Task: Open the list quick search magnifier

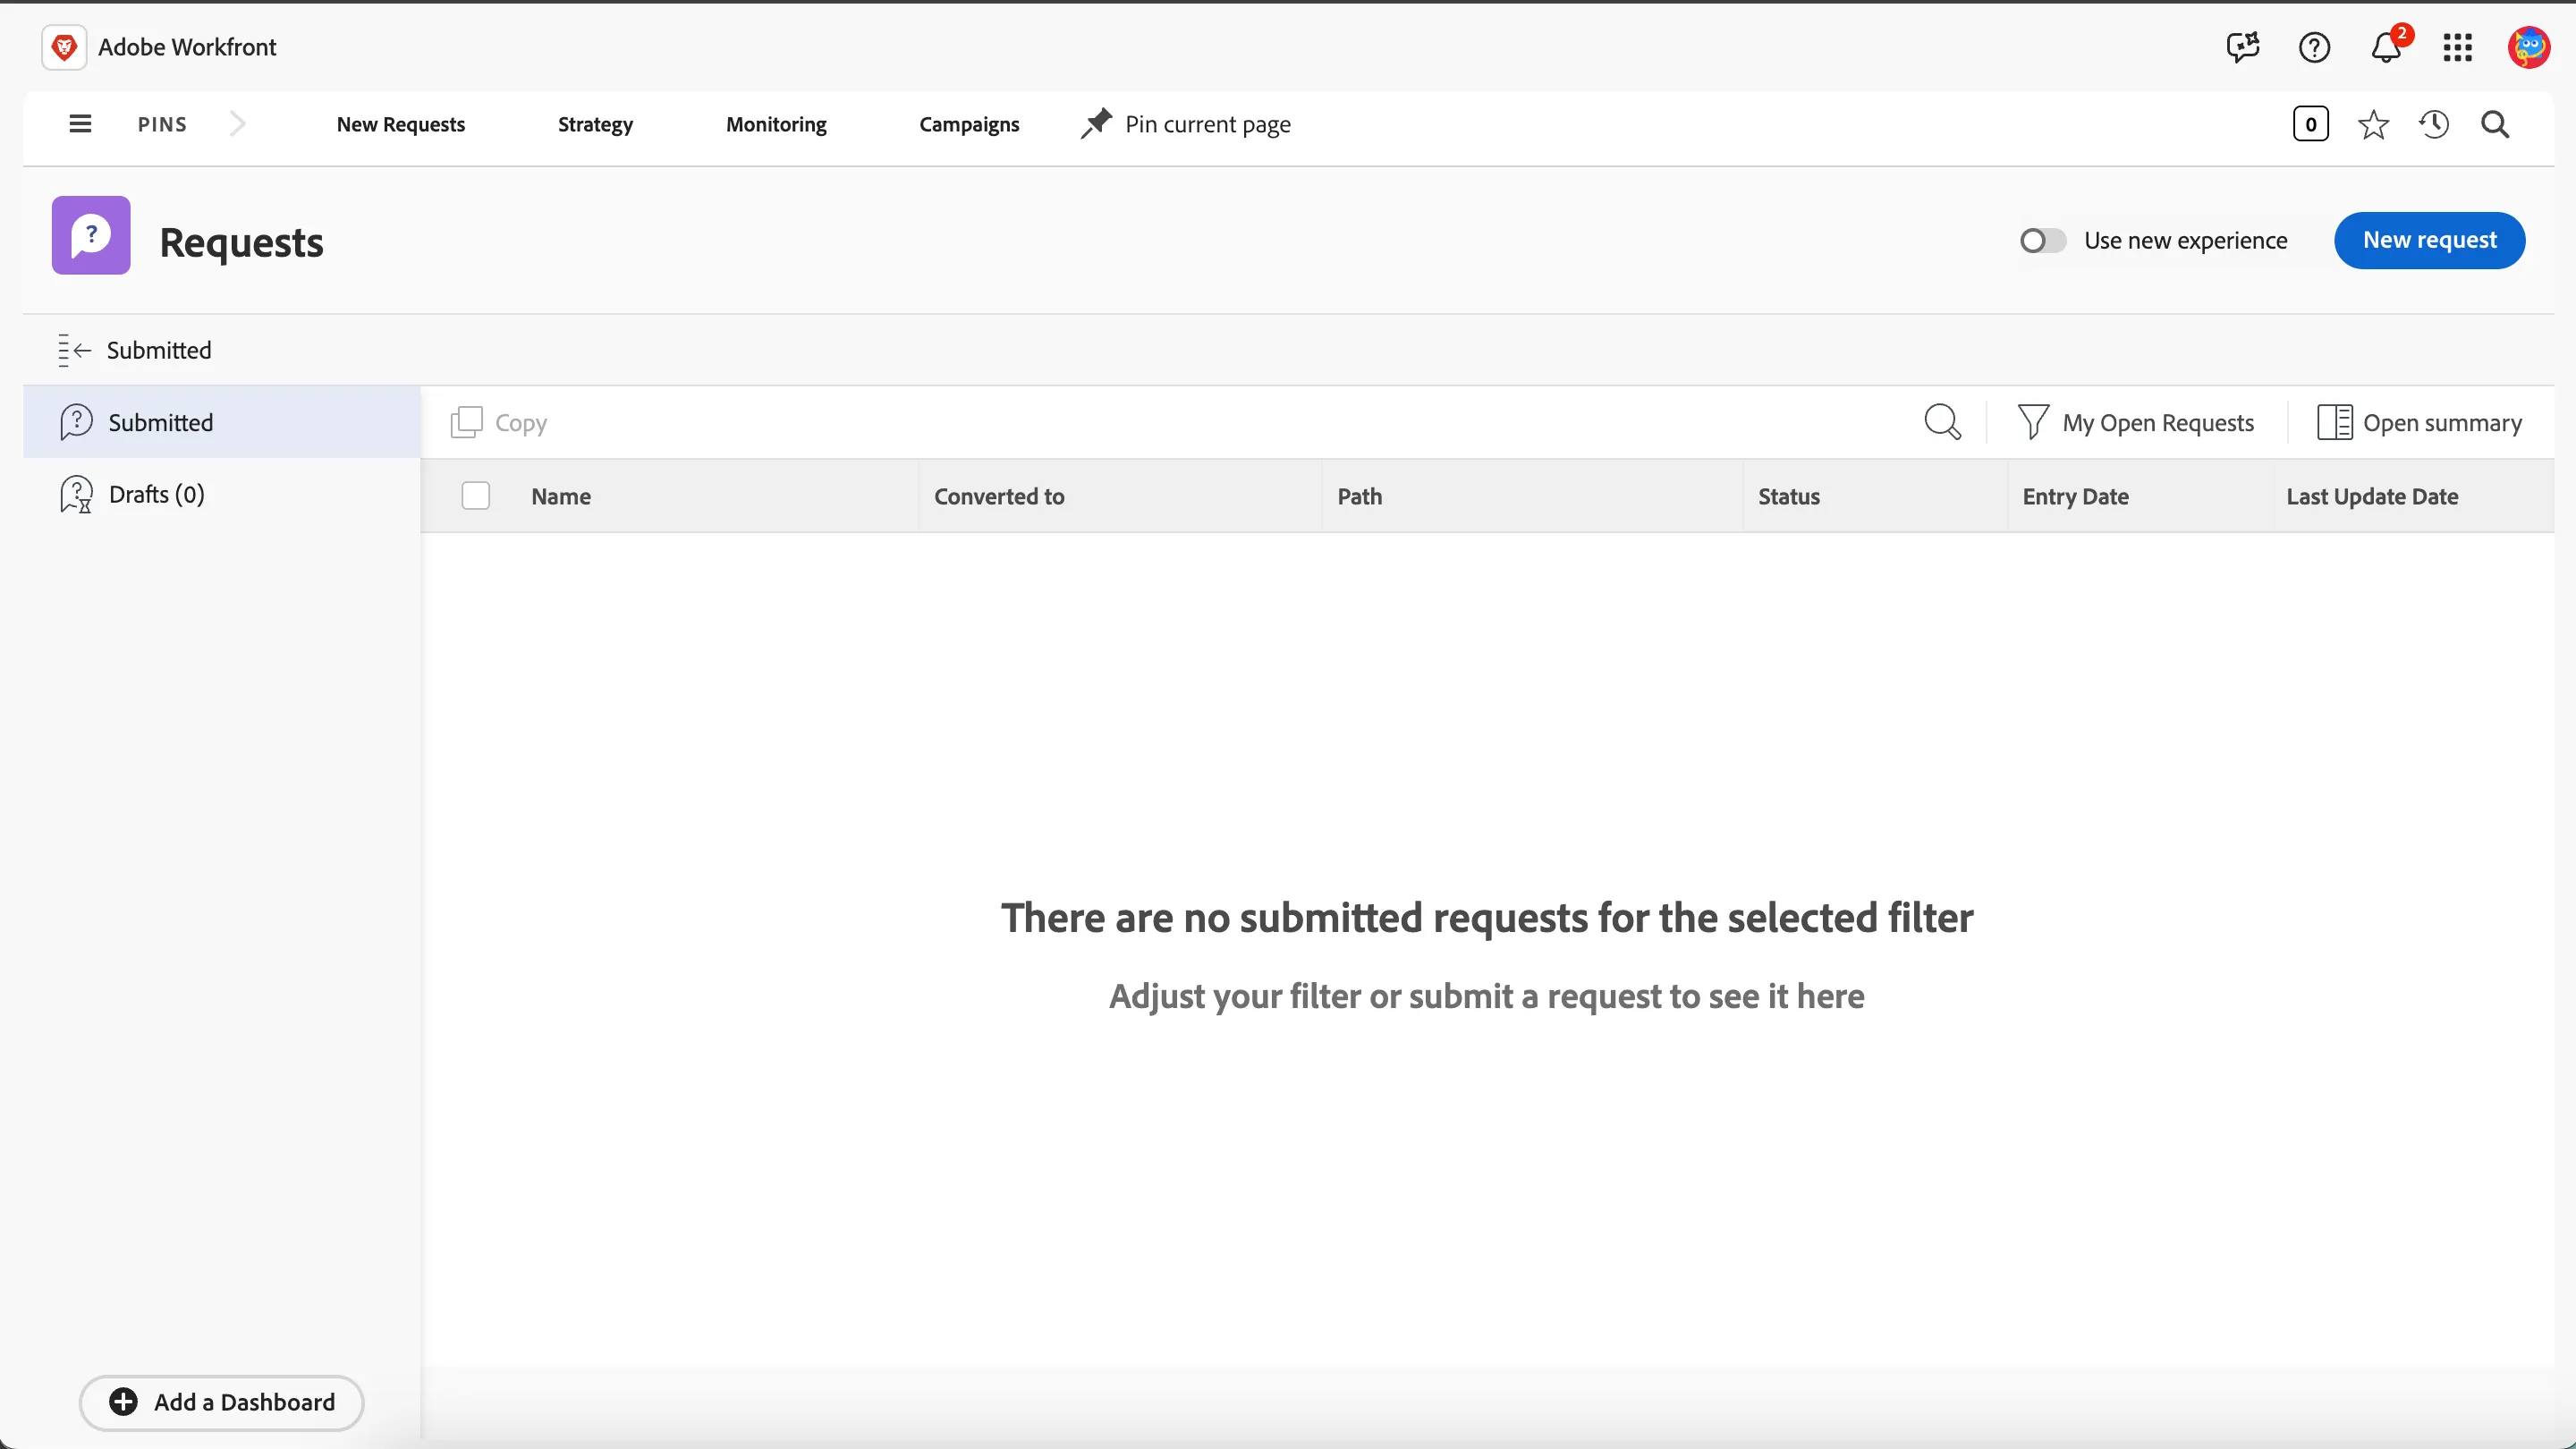Action: 1942,422
